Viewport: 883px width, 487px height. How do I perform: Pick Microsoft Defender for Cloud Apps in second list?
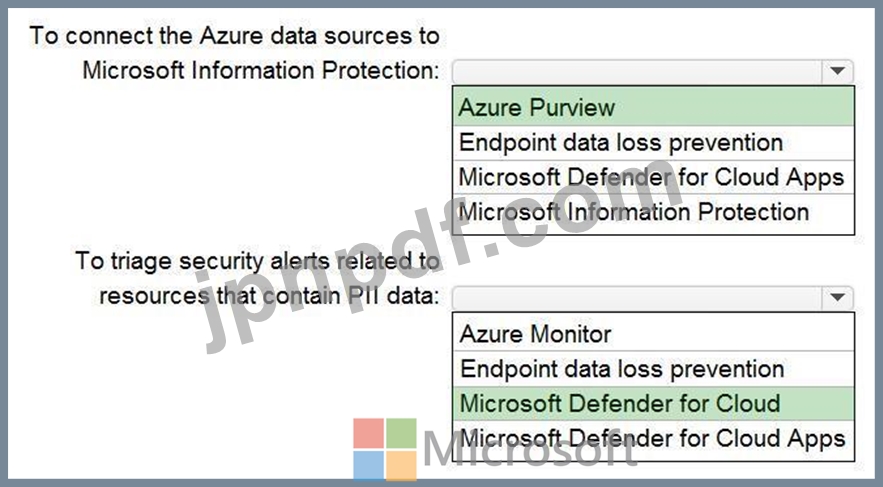coord(654,438)
